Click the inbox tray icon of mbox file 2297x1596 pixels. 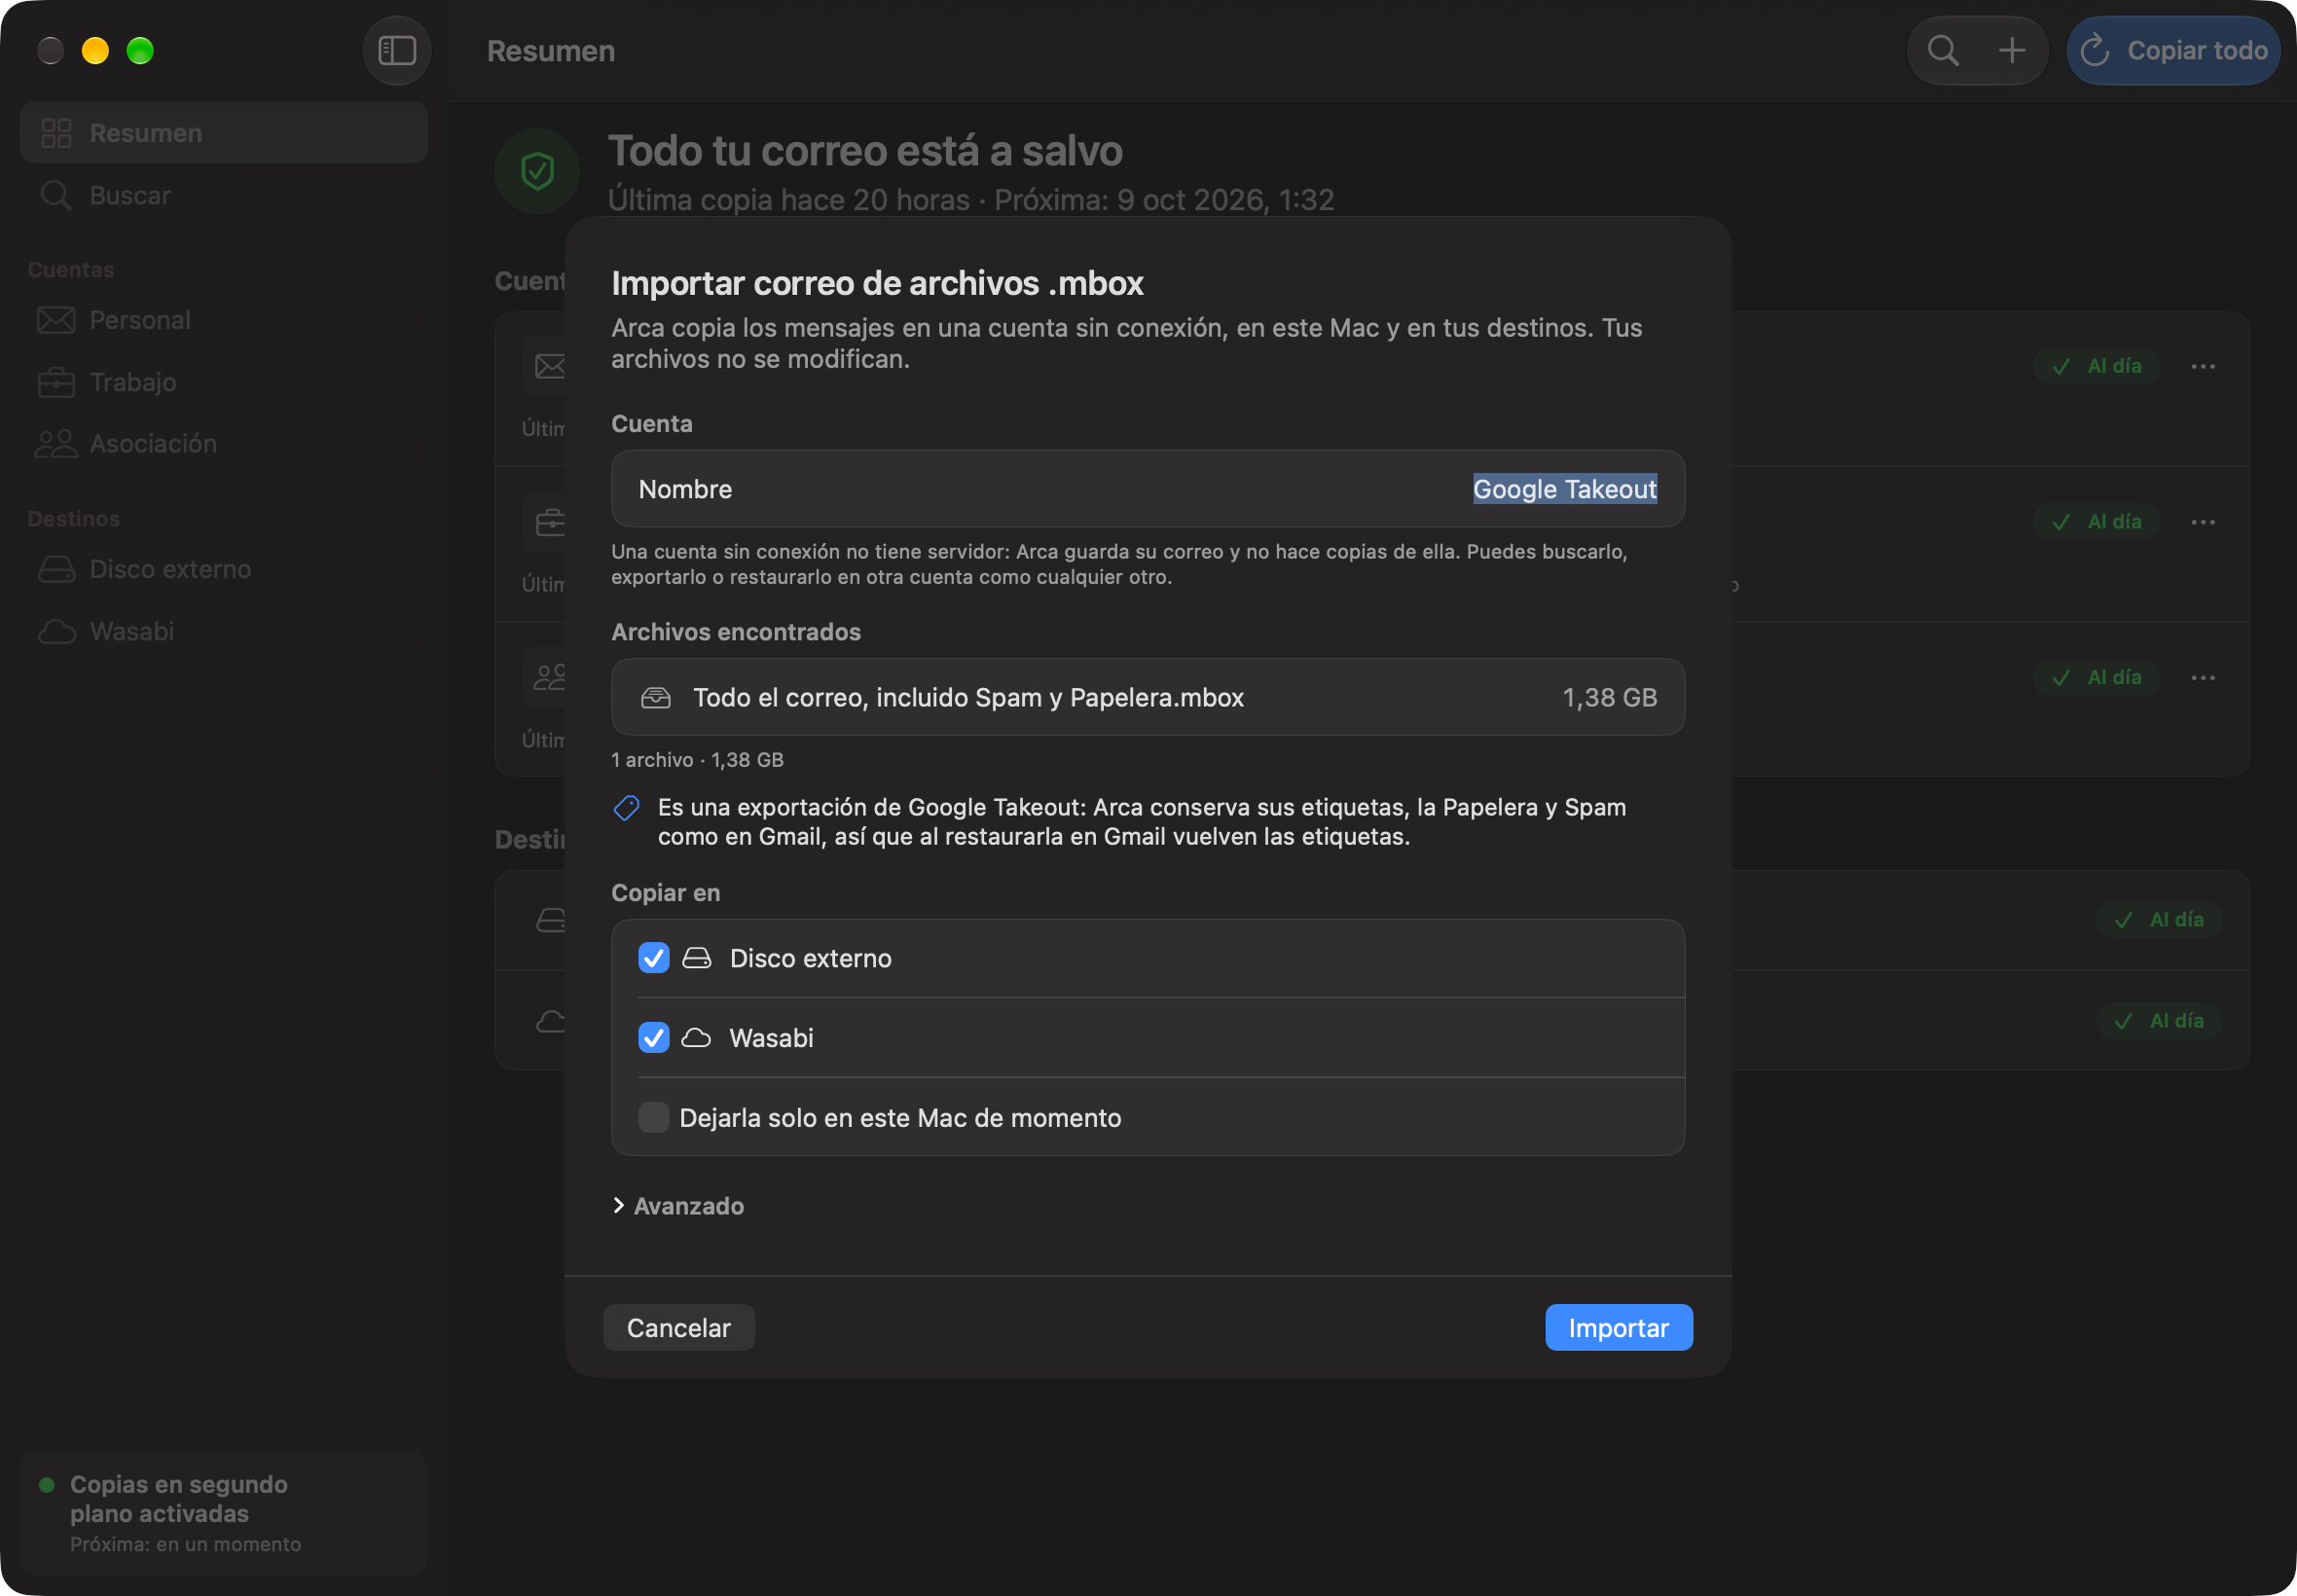click(656, 697)
